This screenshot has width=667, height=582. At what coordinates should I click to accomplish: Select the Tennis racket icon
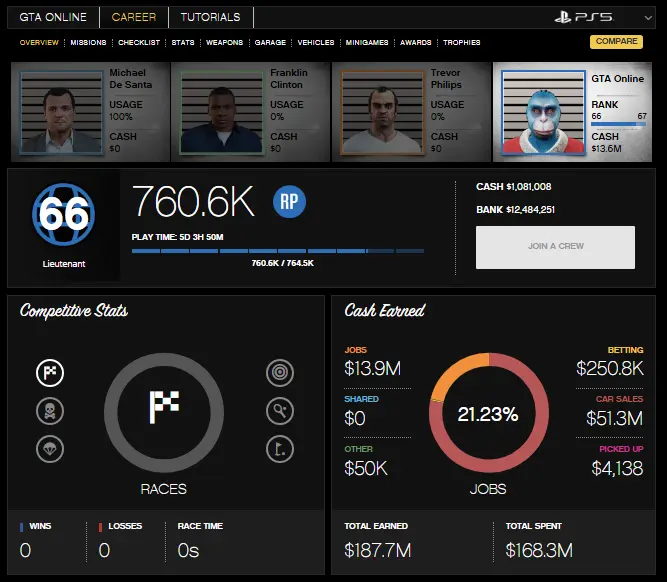coord(280,410)
